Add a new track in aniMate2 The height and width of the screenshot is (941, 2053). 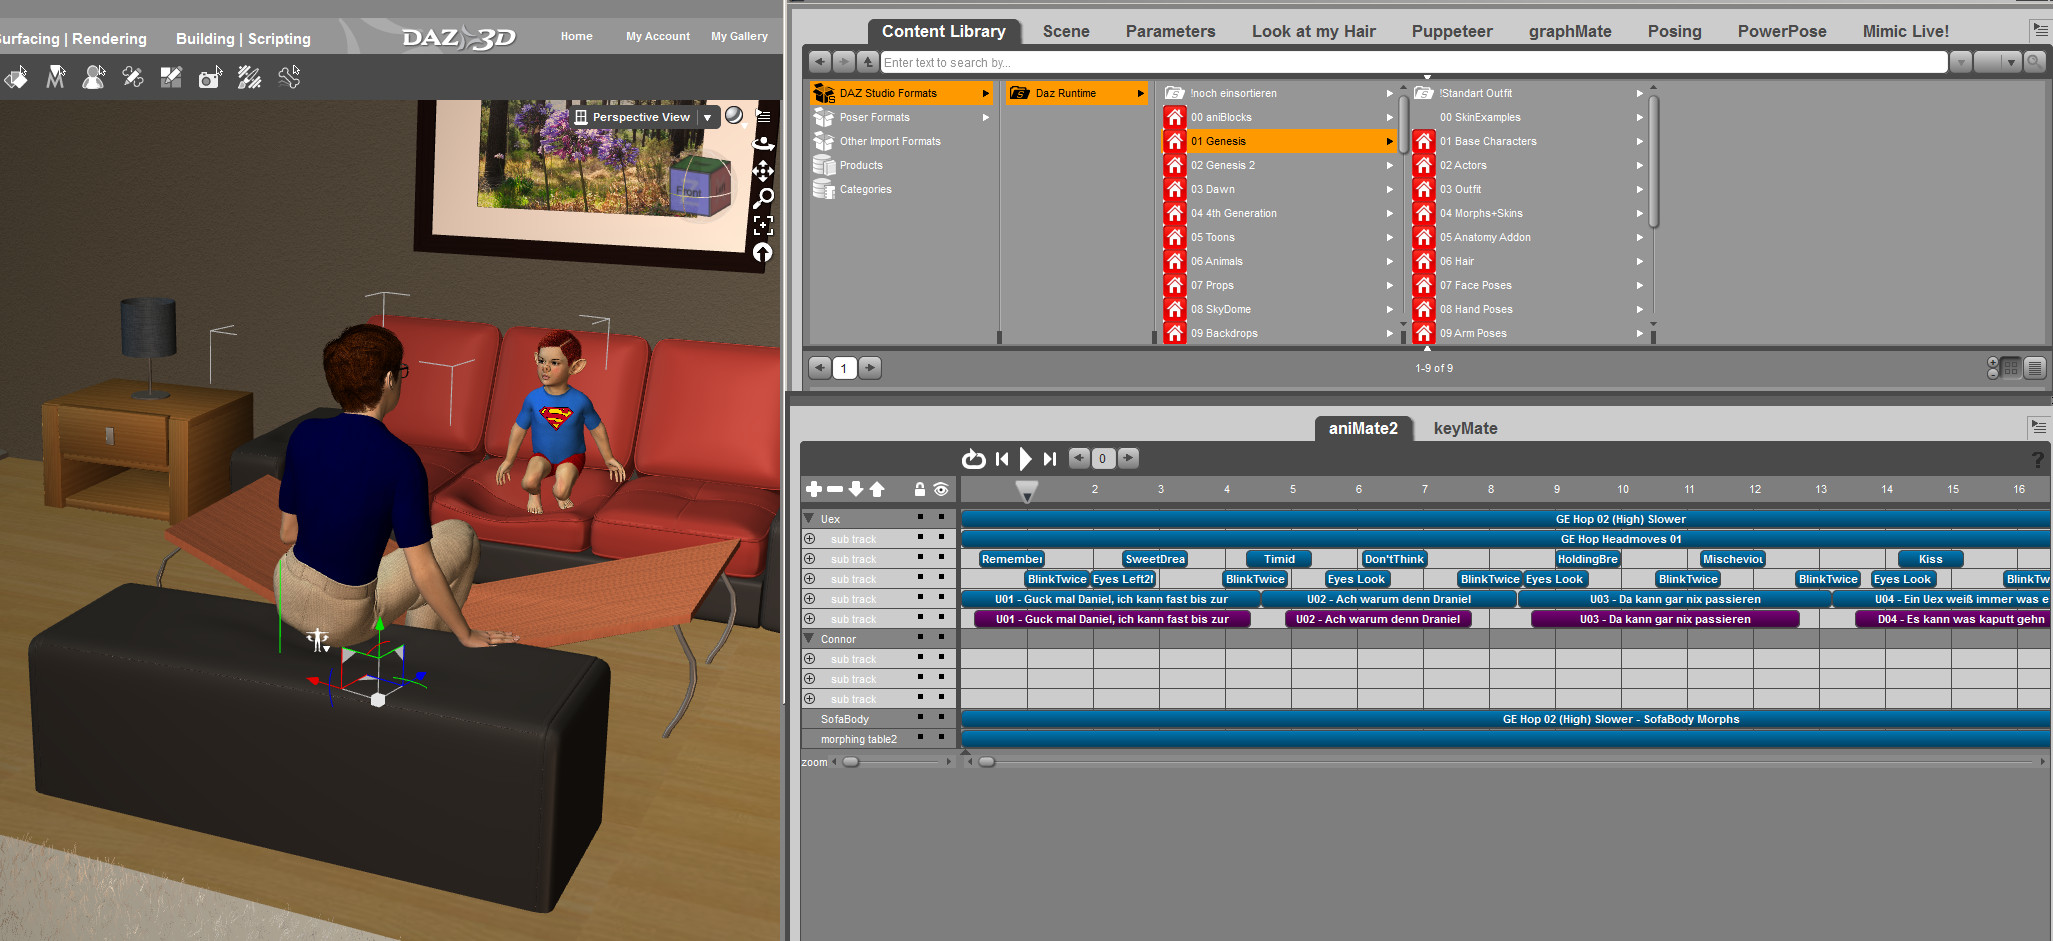pyautogui.click(x=814, y=489)
